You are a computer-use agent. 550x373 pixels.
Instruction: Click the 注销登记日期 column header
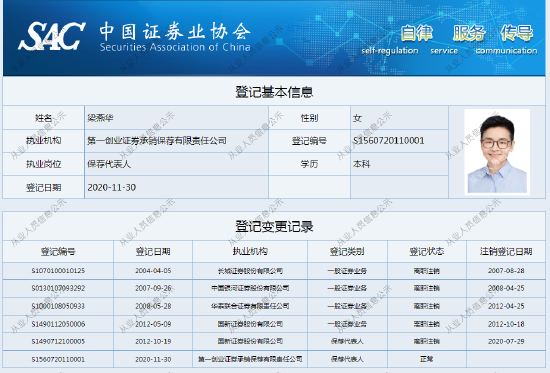point(506,252)
